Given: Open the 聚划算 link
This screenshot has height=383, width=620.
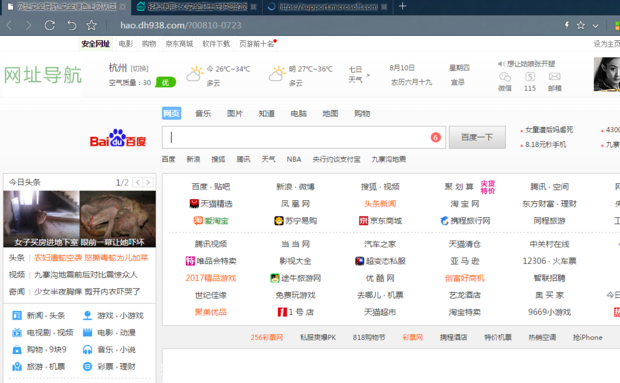Looking at the screenshot, I should pyautogui.click(x=459, y=187).
